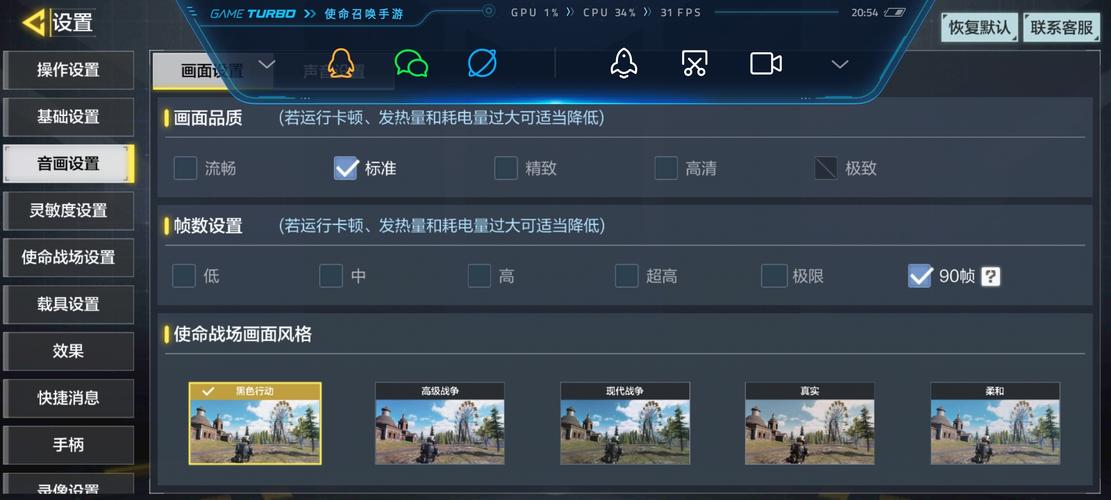Set frame rate to 超高
The image size is (1111, 500).
point(626,276)
